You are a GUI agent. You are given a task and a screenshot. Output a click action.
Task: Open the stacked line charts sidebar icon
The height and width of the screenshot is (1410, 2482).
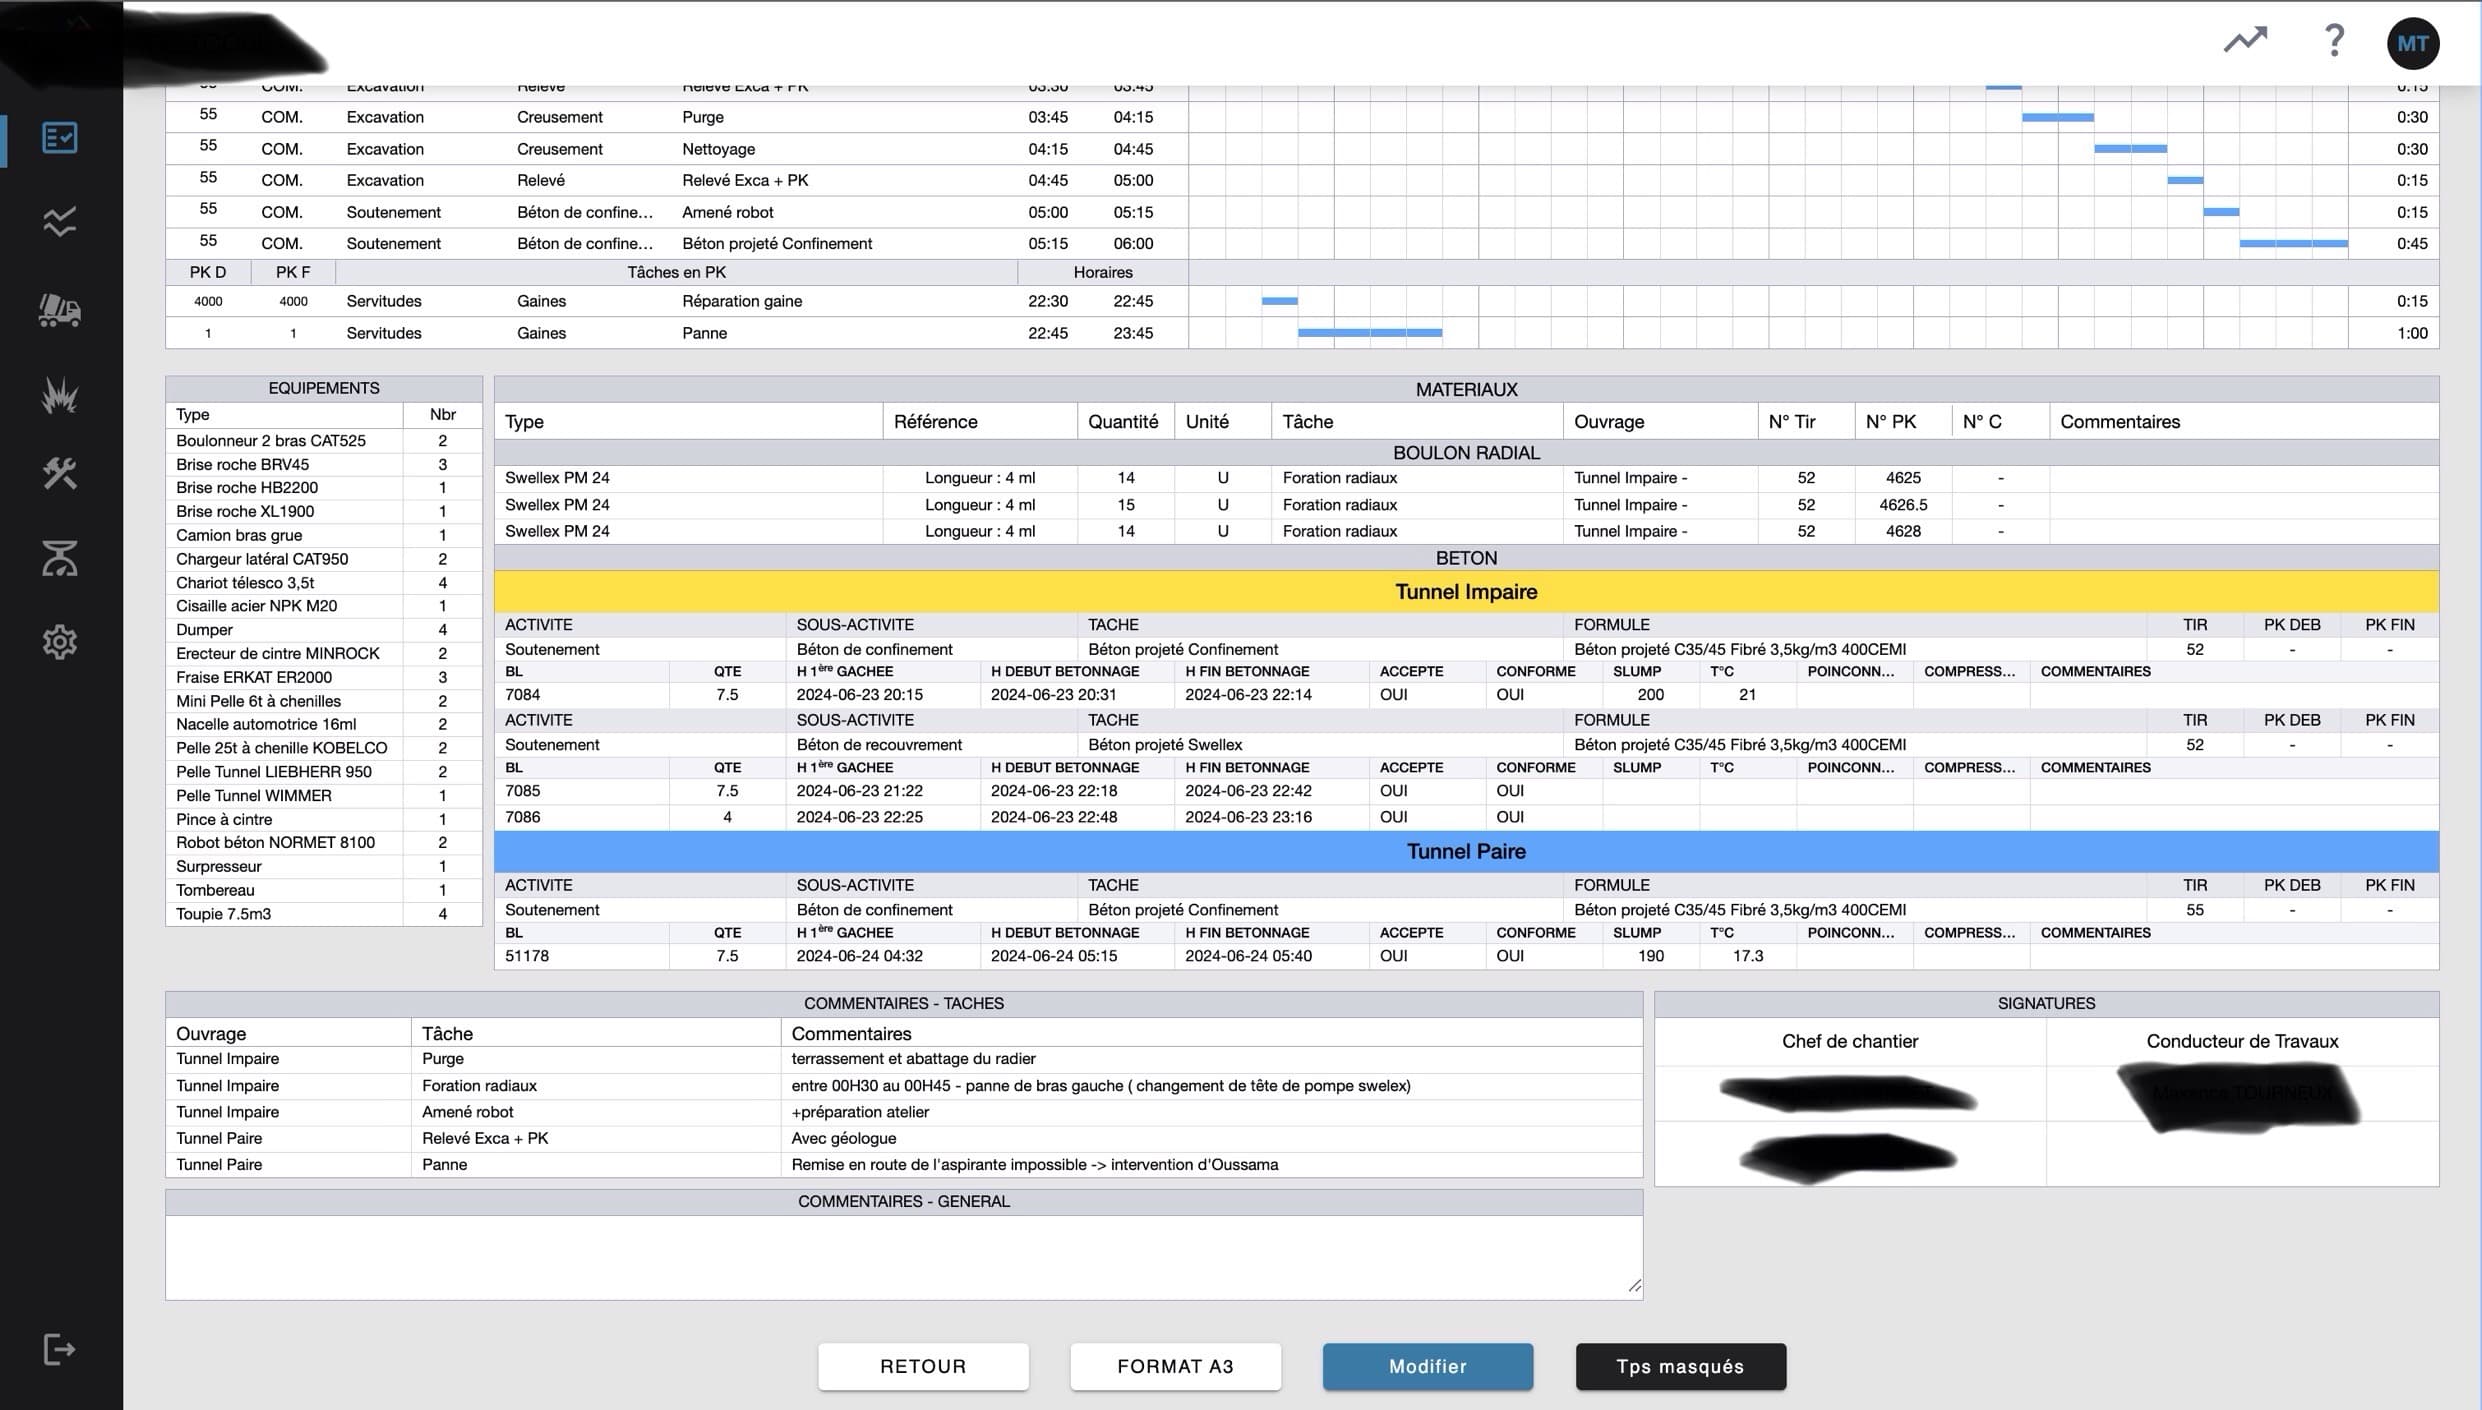tap(59, 221)
